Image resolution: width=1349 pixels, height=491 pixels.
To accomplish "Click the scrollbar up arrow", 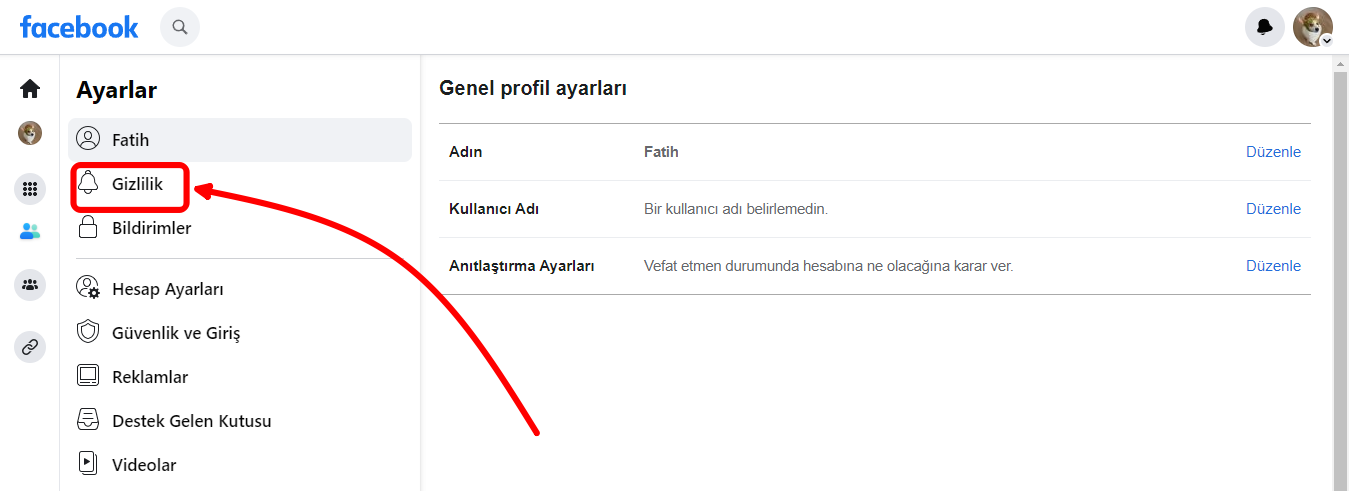I will (x=1341, y=62).
